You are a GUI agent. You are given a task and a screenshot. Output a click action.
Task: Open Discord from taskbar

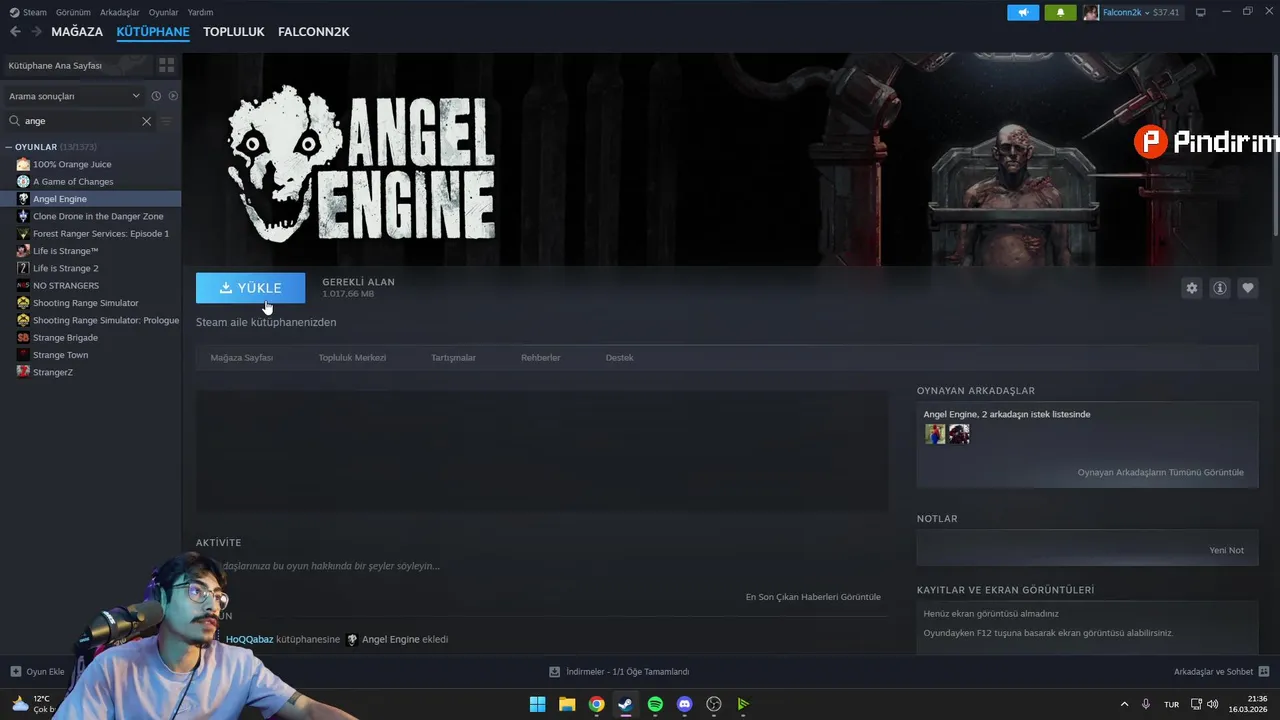[684, 704]
